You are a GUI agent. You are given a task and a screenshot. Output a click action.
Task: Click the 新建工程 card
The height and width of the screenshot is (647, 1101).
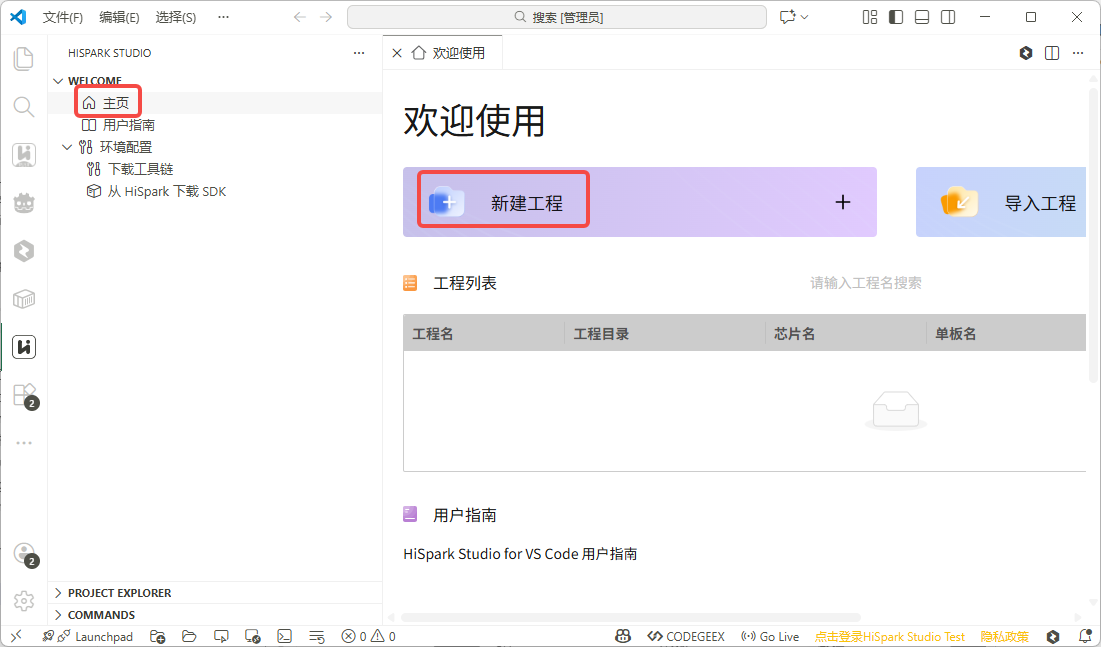pos(640,202)
